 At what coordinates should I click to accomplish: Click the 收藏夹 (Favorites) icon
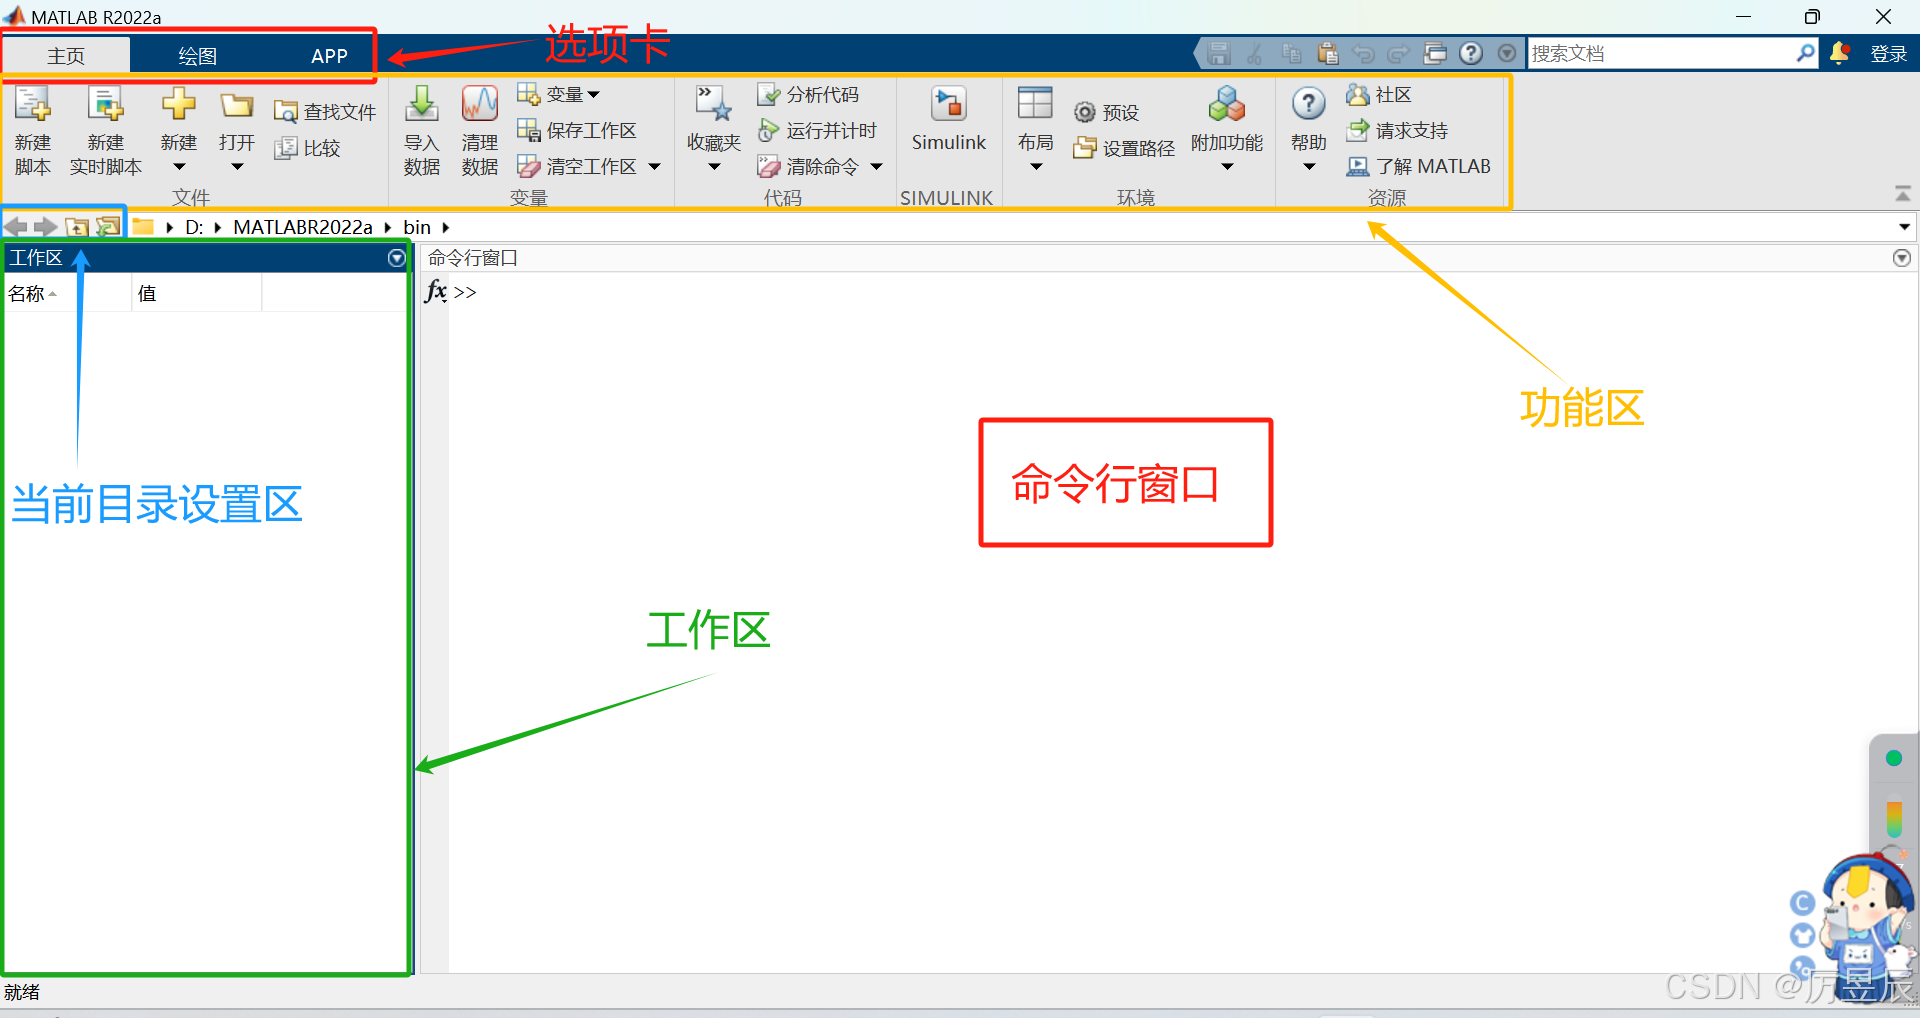click(714, 104)
